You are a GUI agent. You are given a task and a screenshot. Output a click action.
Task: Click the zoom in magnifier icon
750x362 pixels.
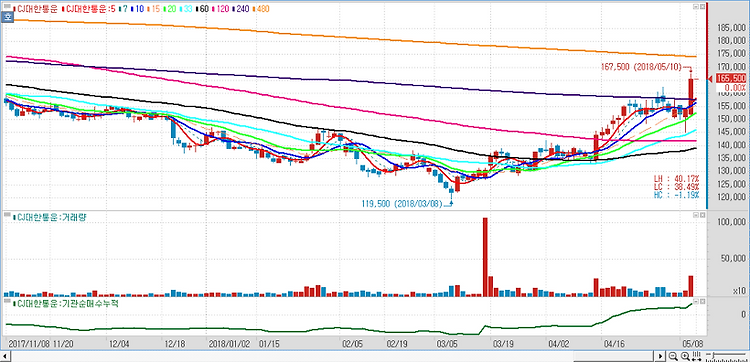point(685,356)
